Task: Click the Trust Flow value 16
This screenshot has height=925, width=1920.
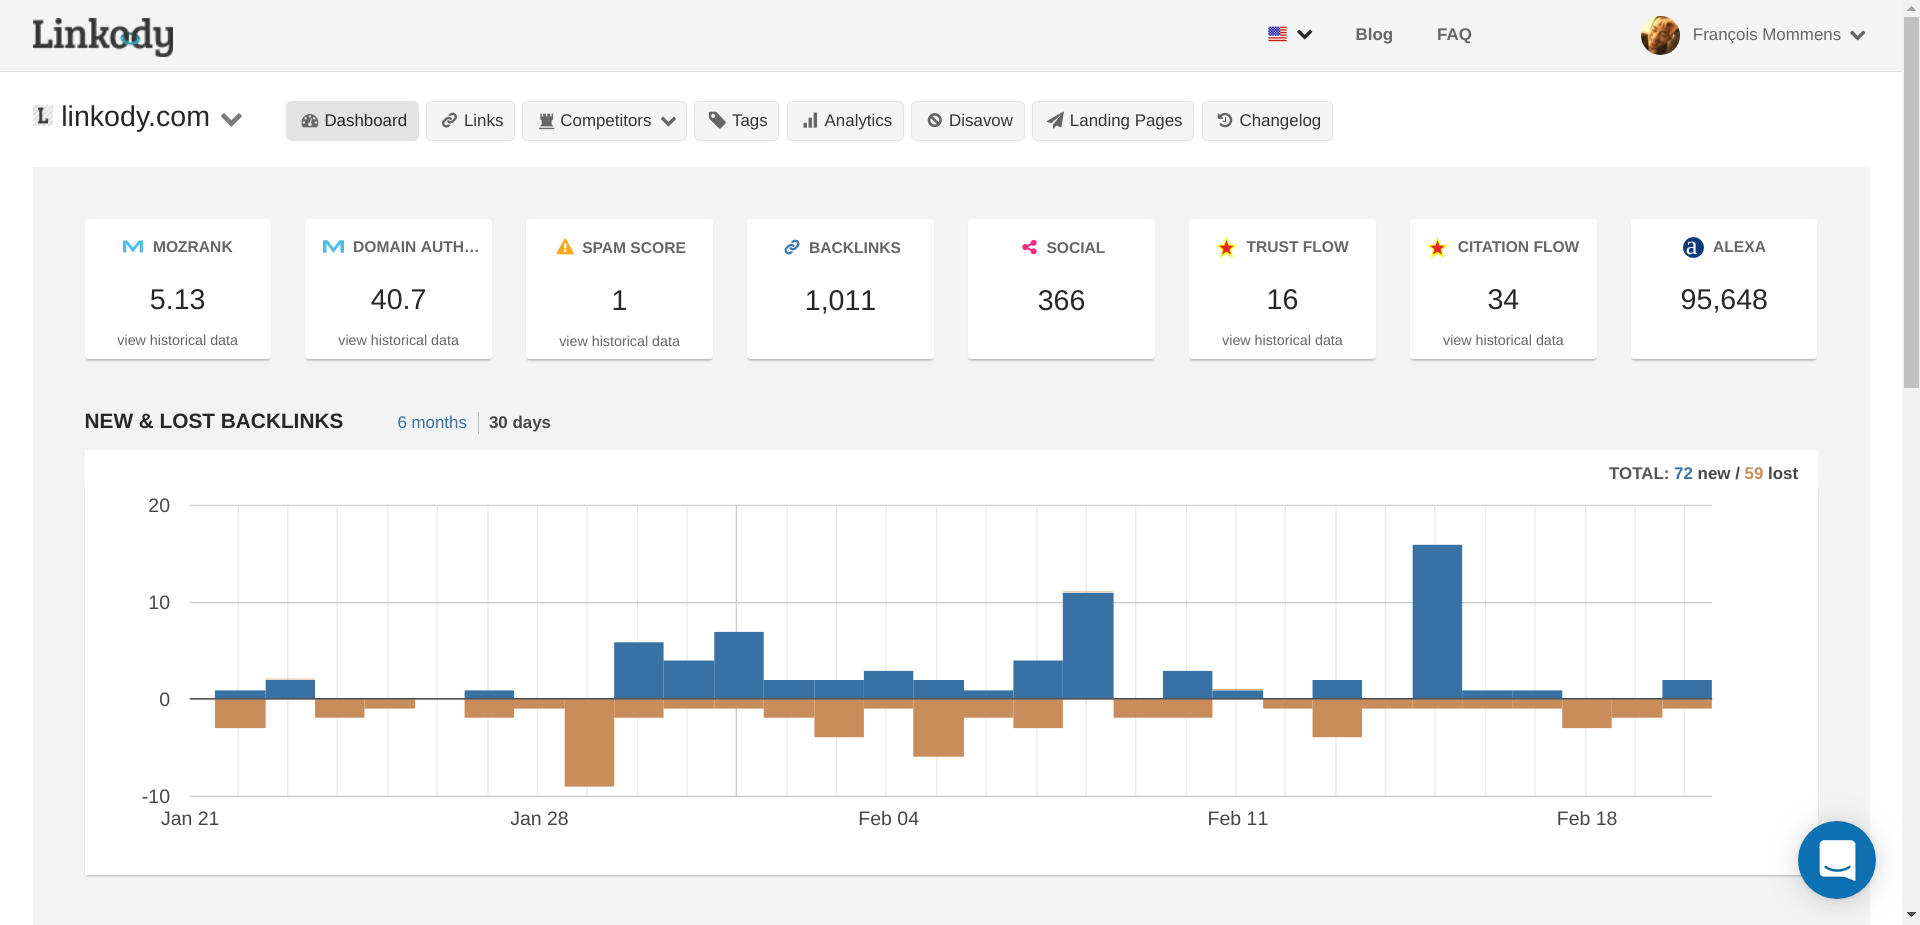Action: click(1282, 299)
